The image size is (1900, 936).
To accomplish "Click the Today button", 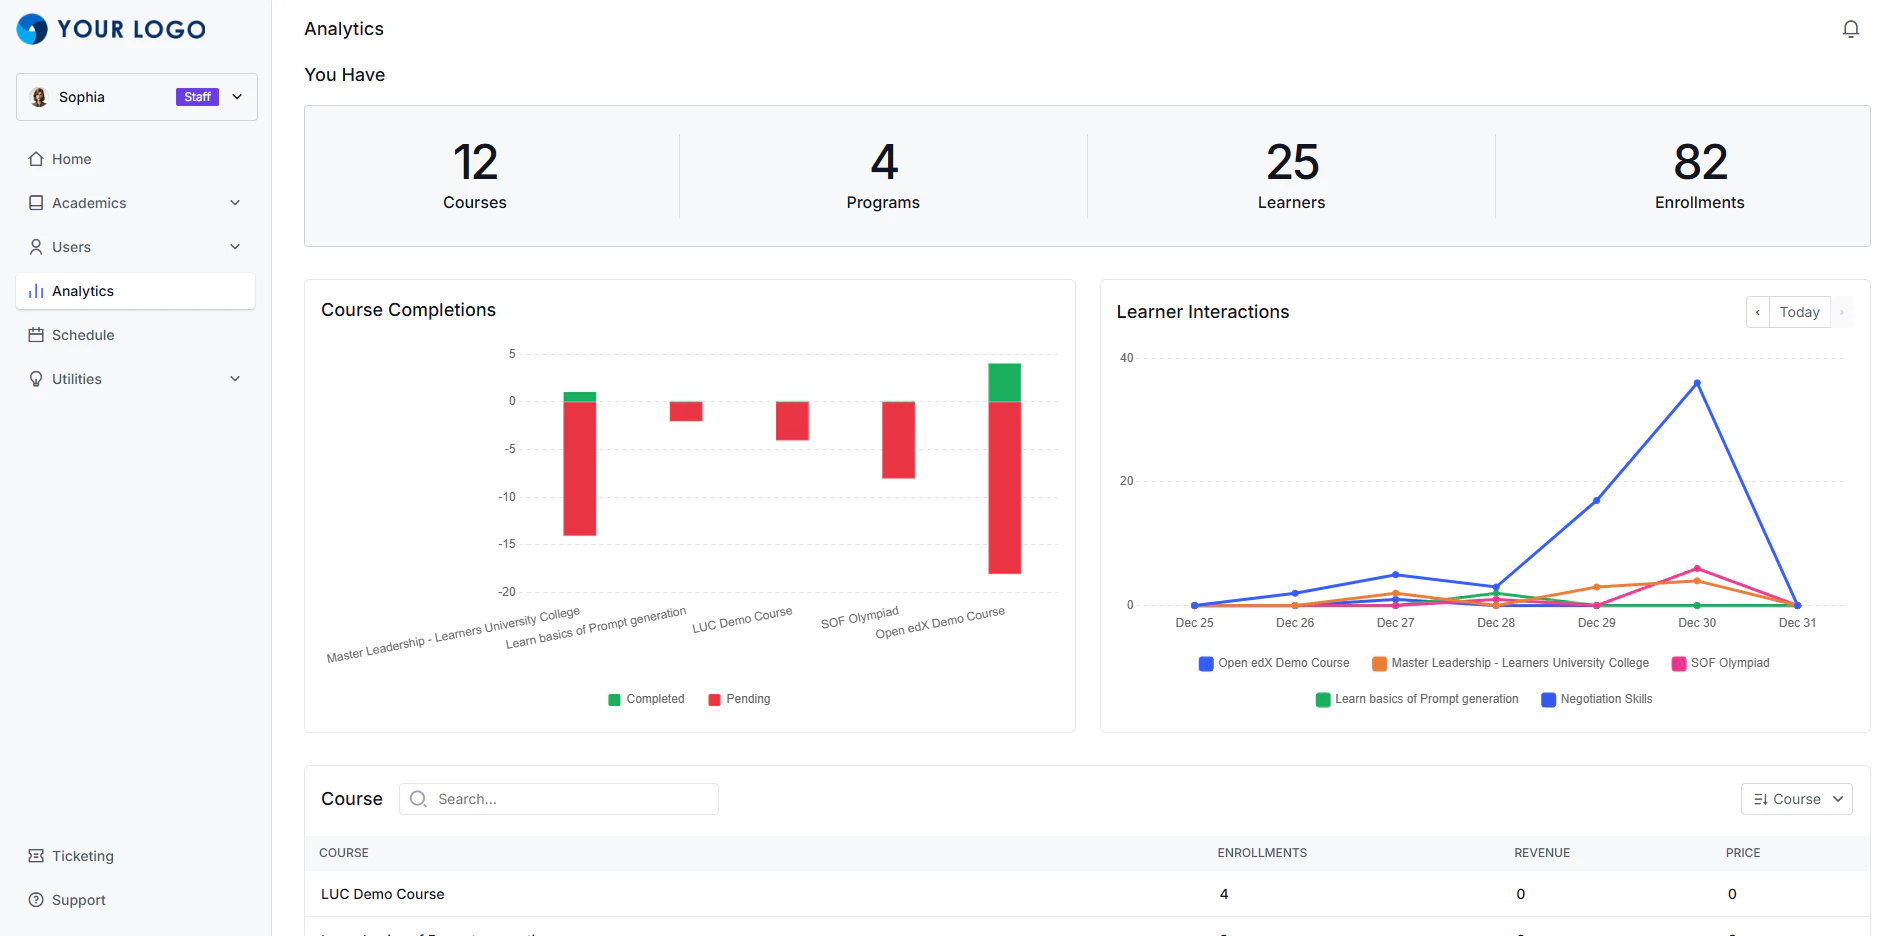I will click(x=1799, y=312).
